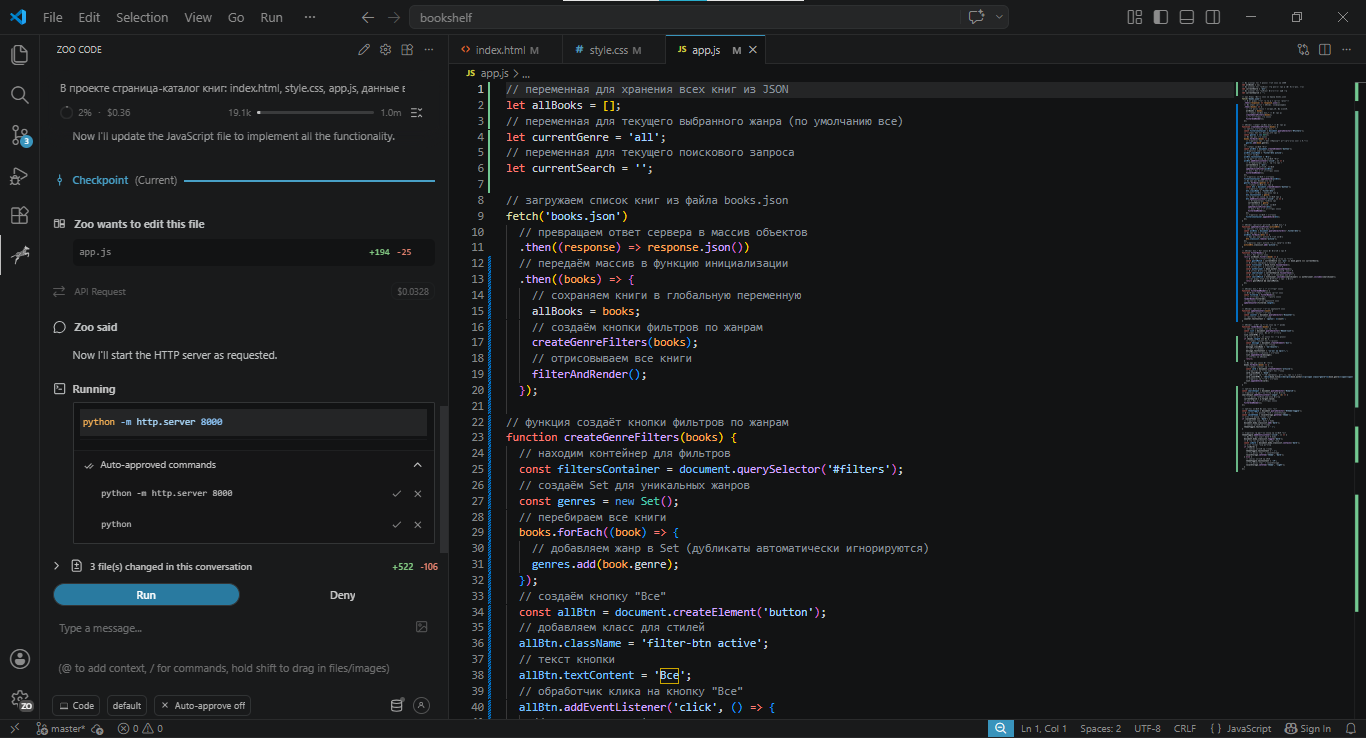Open the Manage gear in activity bar

19,700
